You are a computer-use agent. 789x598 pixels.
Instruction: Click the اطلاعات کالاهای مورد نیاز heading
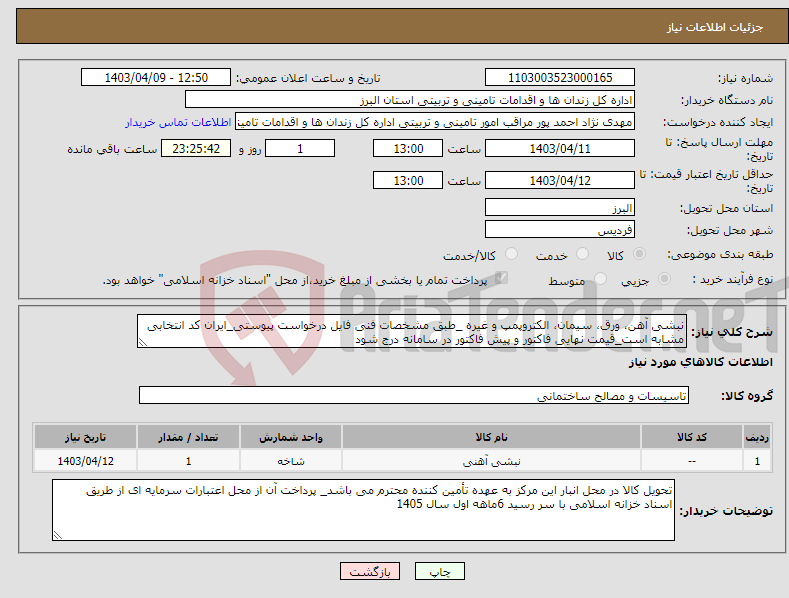(x=700, y=362)
